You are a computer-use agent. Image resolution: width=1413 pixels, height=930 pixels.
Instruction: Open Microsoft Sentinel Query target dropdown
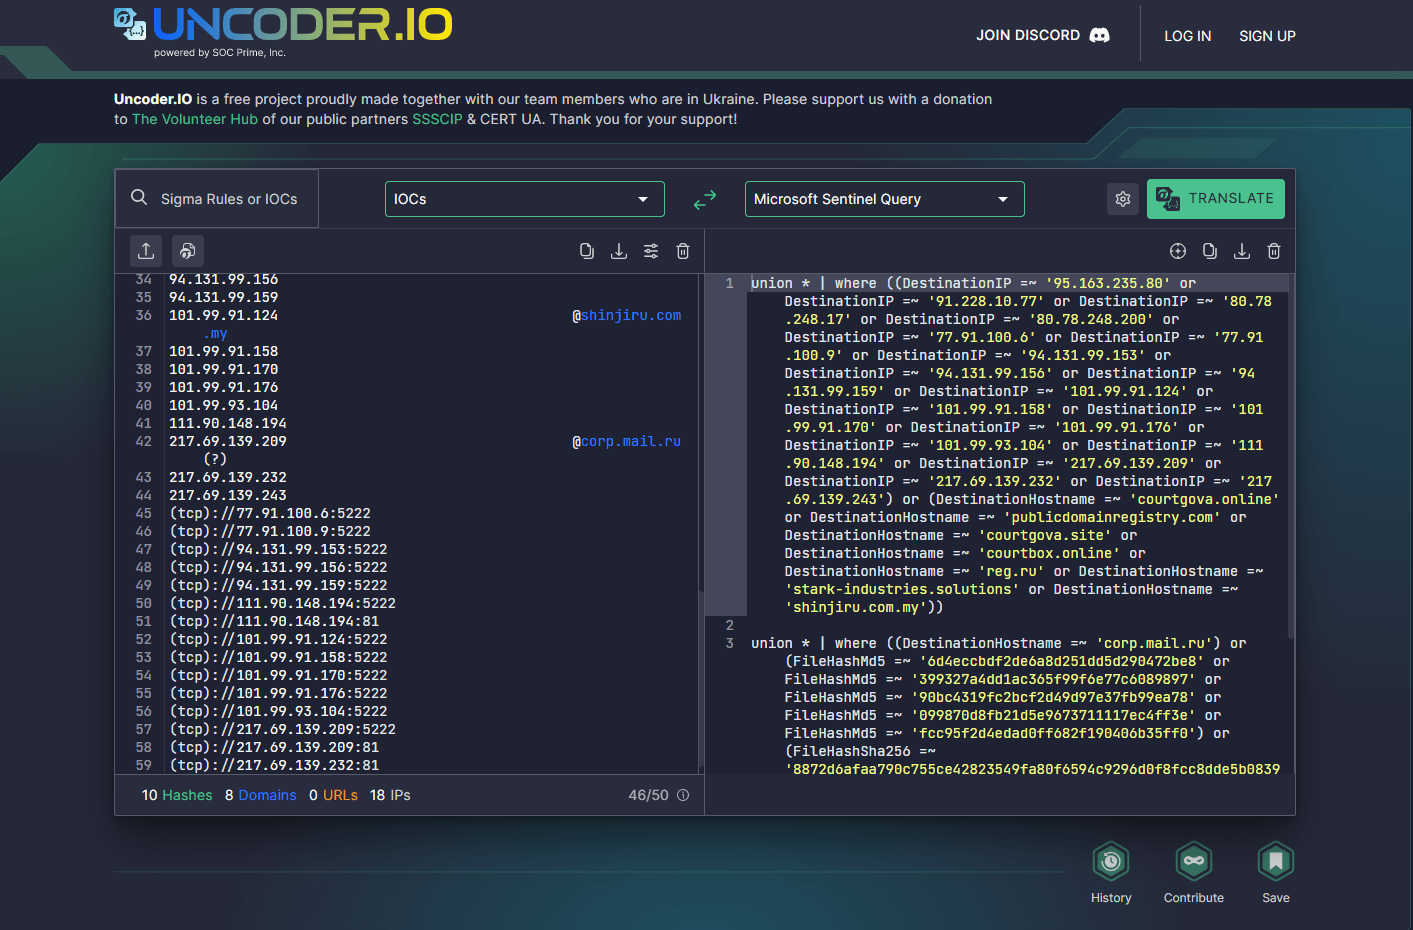point(885,199)
